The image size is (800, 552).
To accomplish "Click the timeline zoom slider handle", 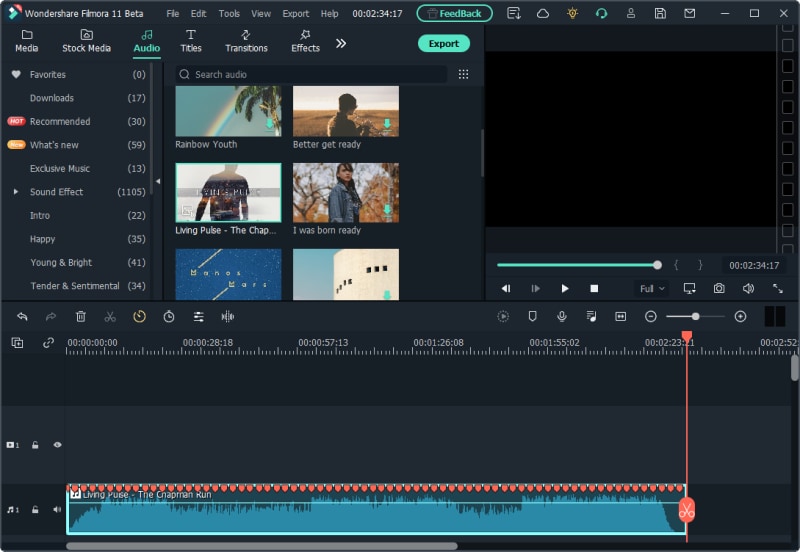I will 695,316.
